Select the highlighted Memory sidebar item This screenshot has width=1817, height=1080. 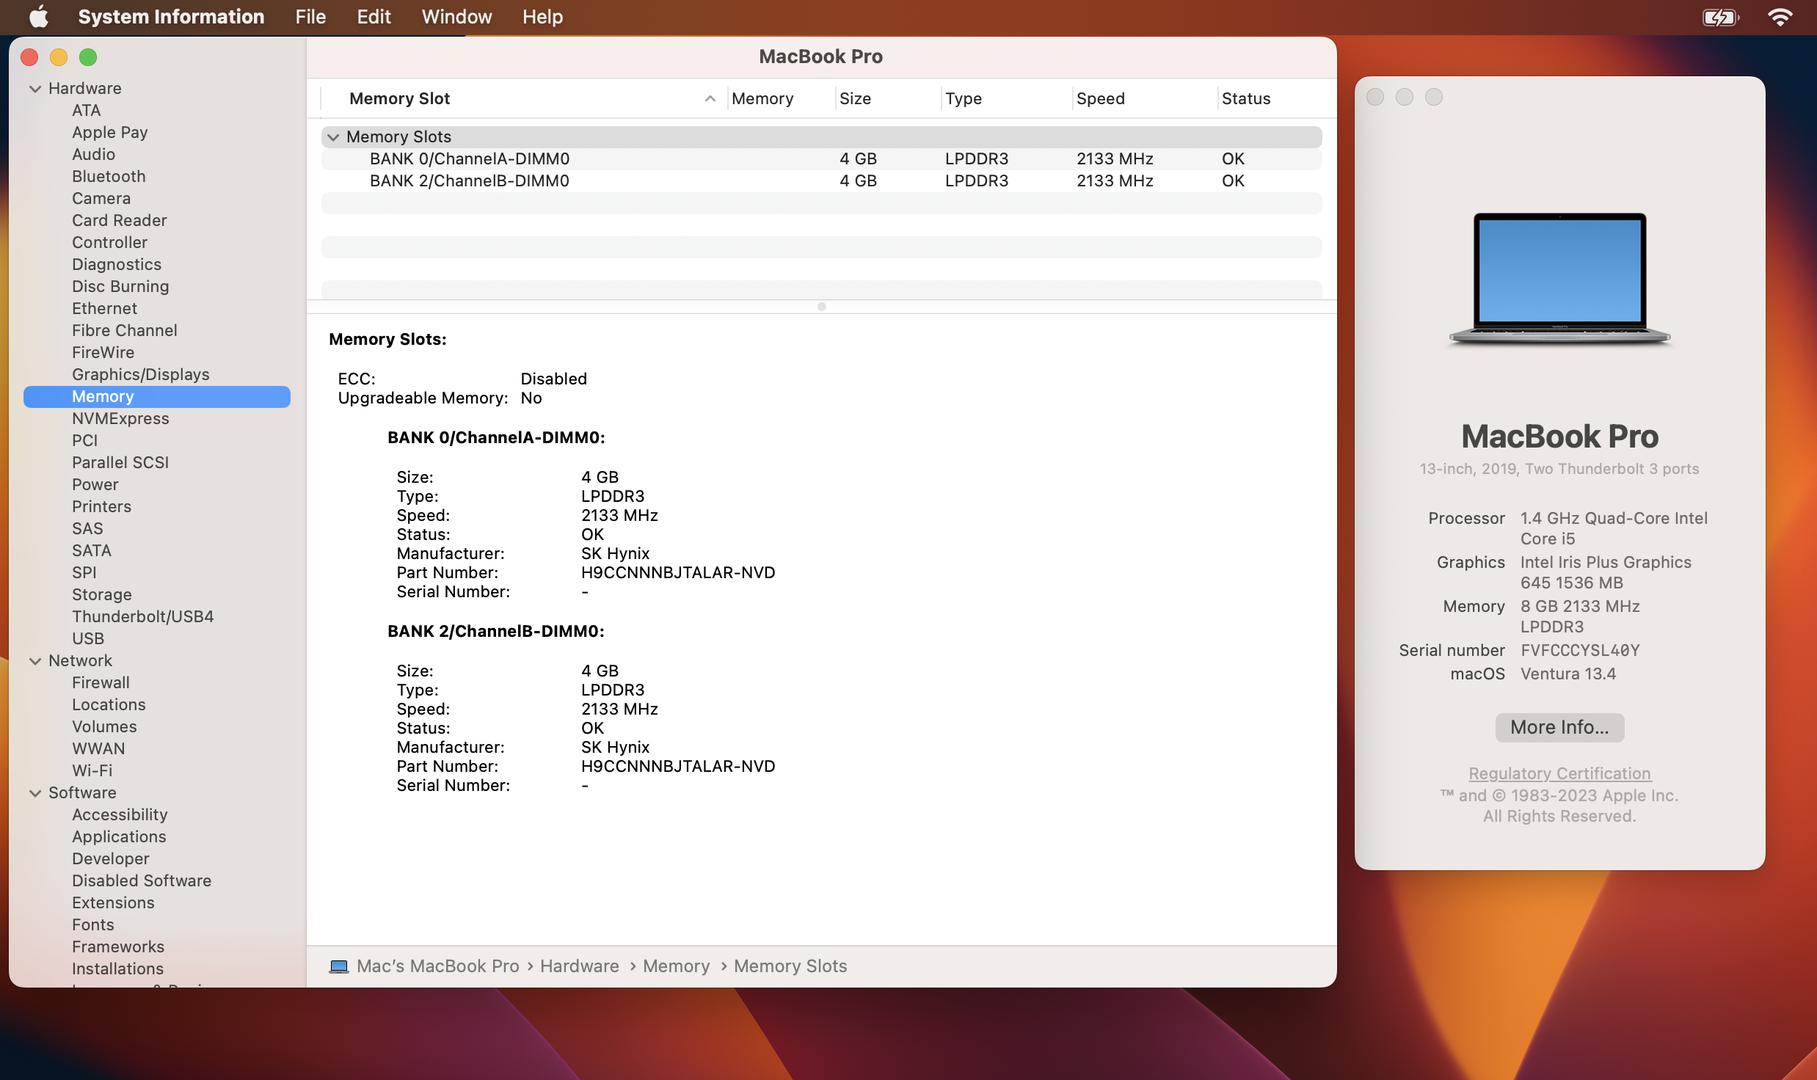[x=157, y=397]
